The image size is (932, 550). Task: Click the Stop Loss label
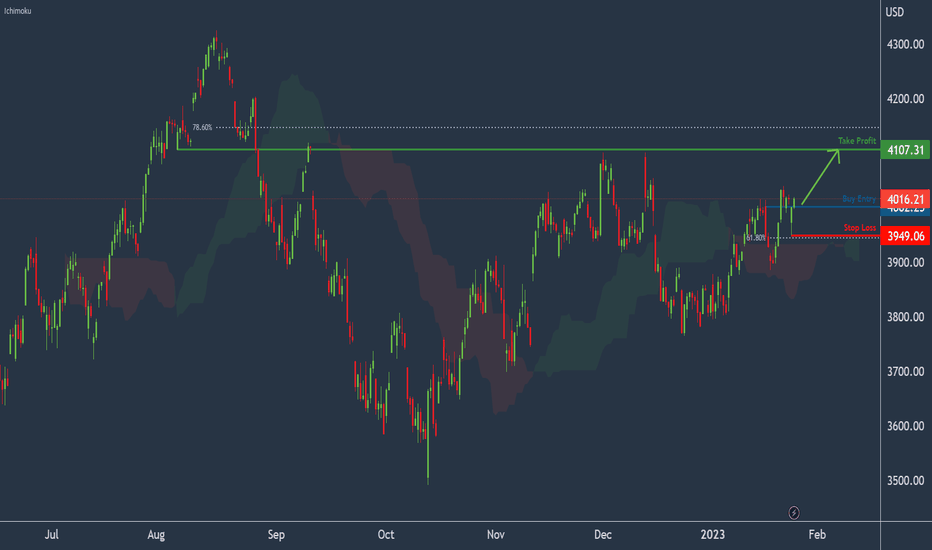click(859, 228)
